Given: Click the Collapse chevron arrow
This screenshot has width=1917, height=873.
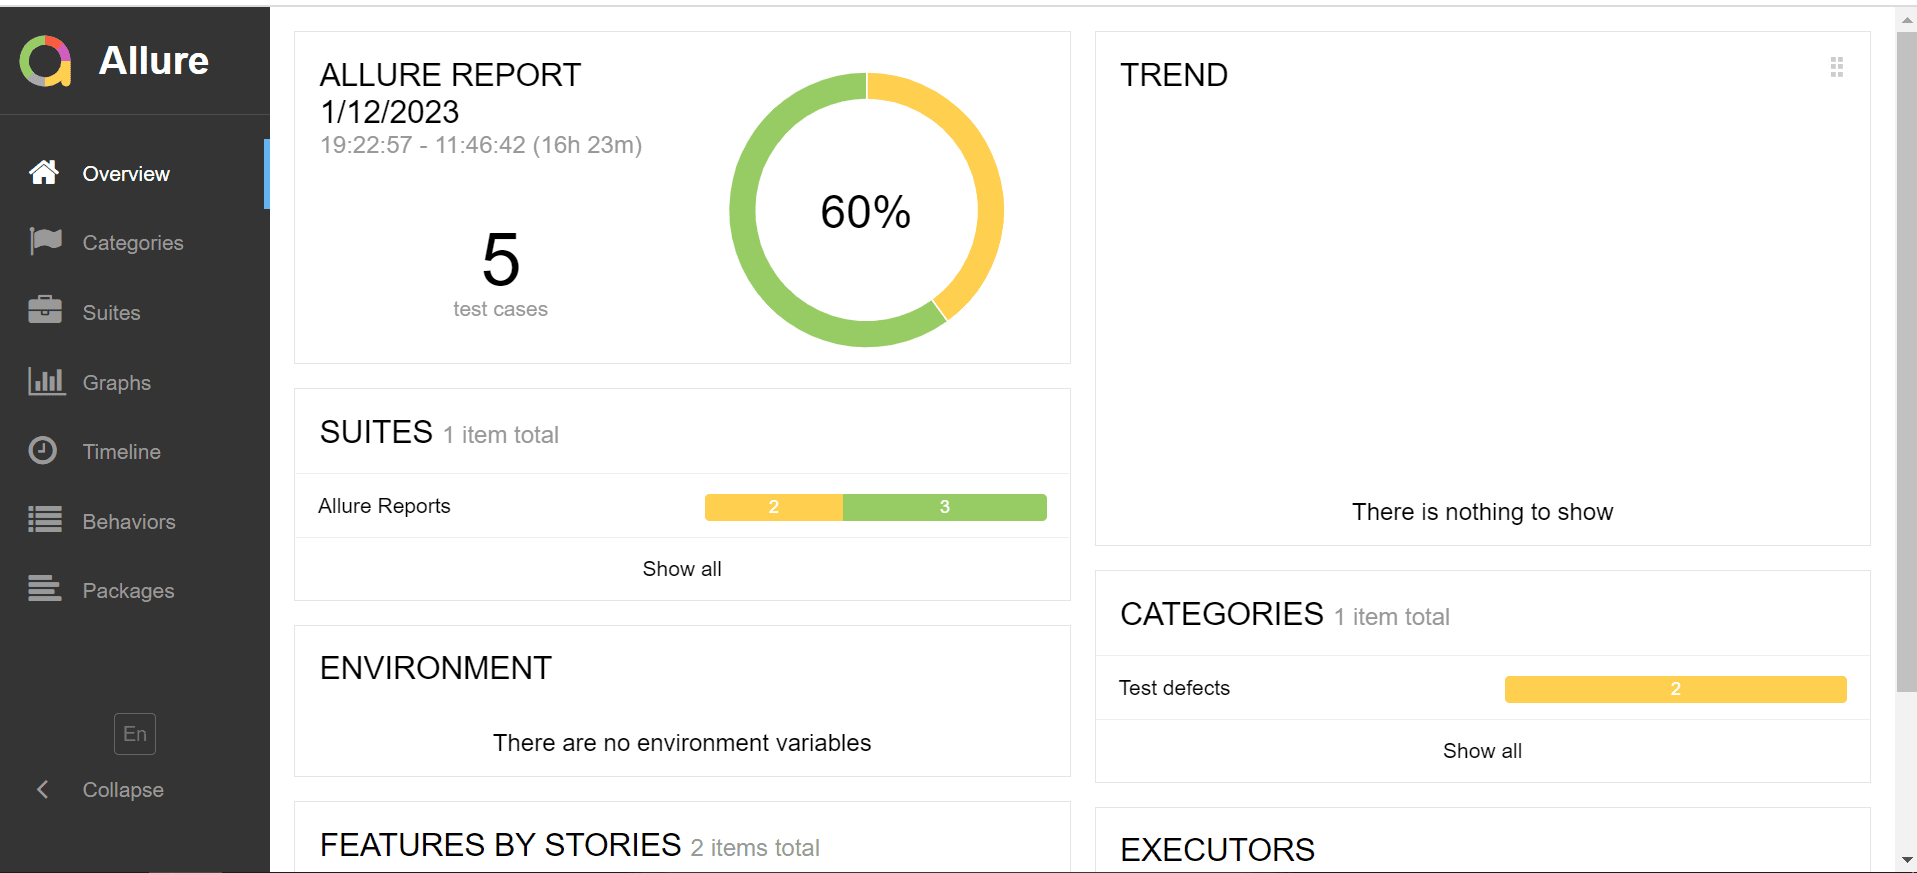Looking at the screenshot, I should tap(43, 789).
